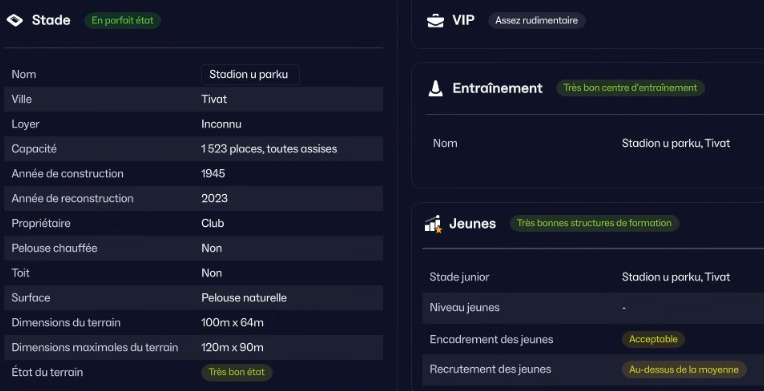Click the 'Encadrement des jeunes' label
Screen dimensions: 764x391
pos(491,340)
